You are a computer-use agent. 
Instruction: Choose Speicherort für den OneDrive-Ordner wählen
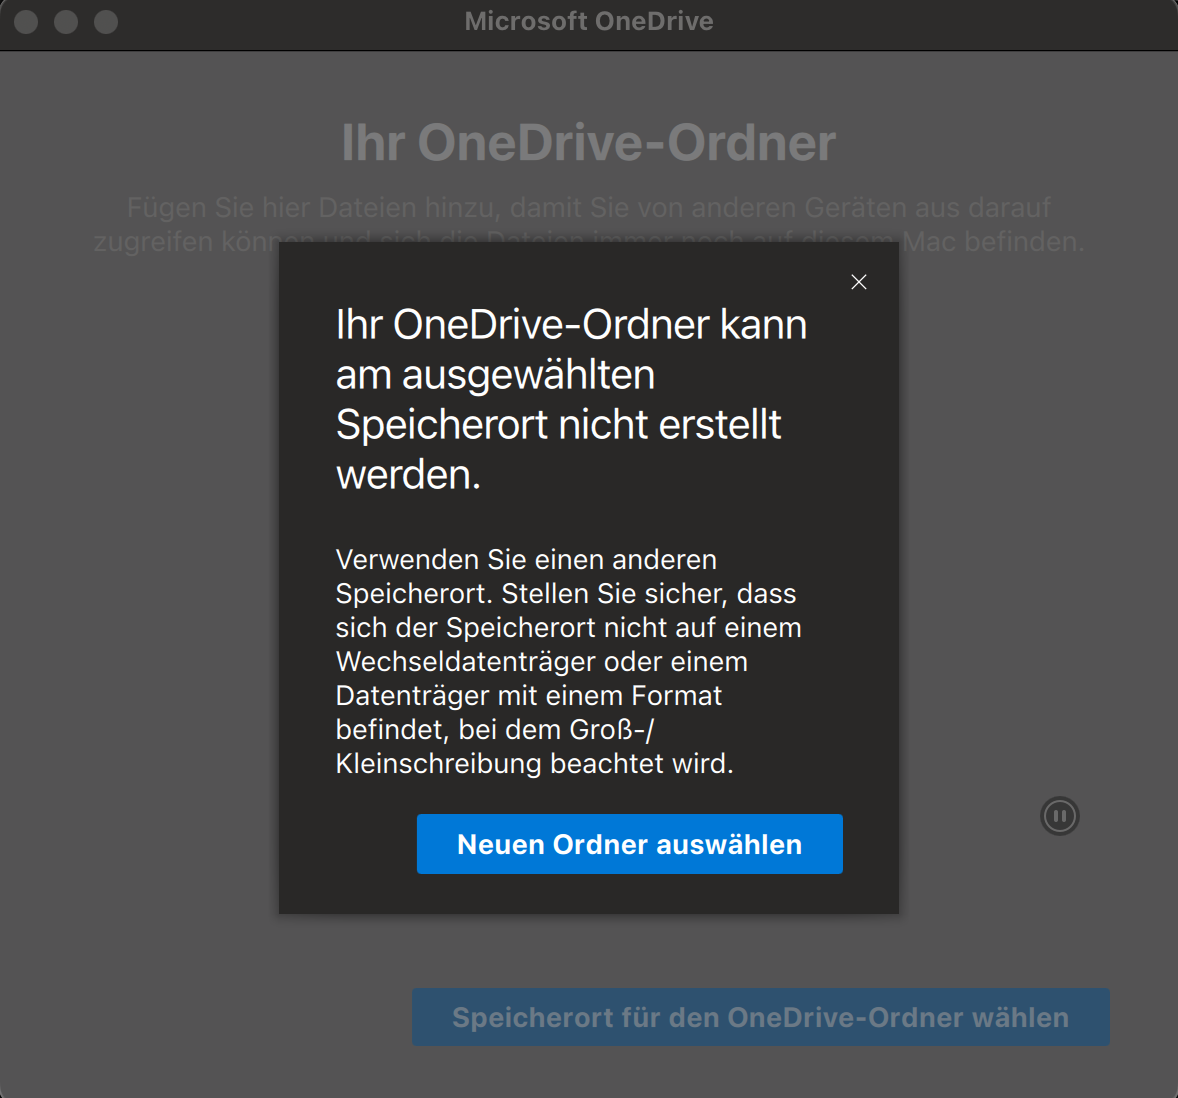760,1017
